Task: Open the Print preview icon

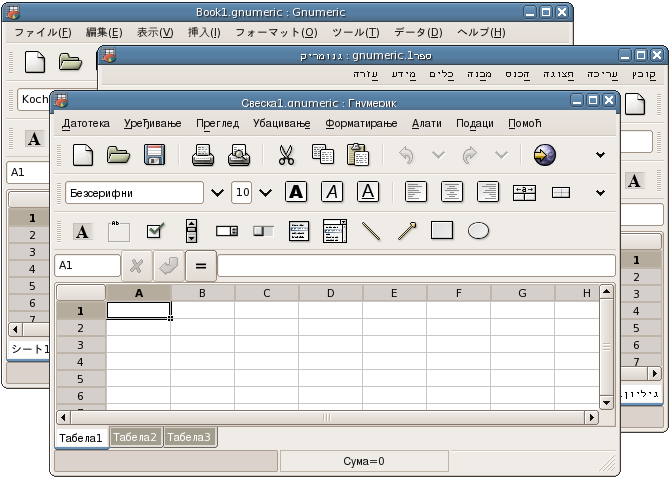Action: coord(239,155)
